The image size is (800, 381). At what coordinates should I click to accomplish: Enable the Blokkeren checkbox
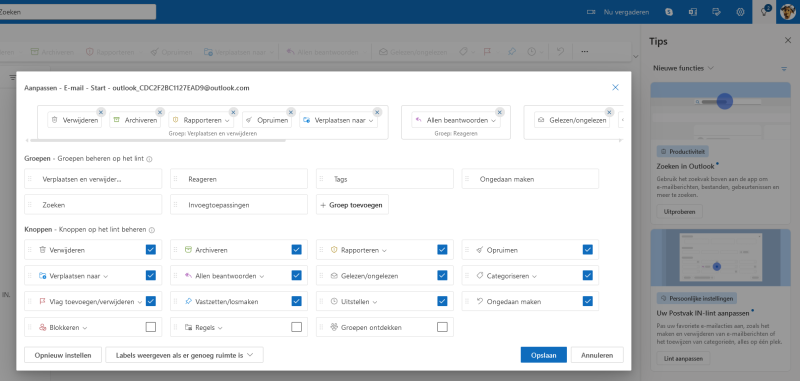tap(151, 327)
